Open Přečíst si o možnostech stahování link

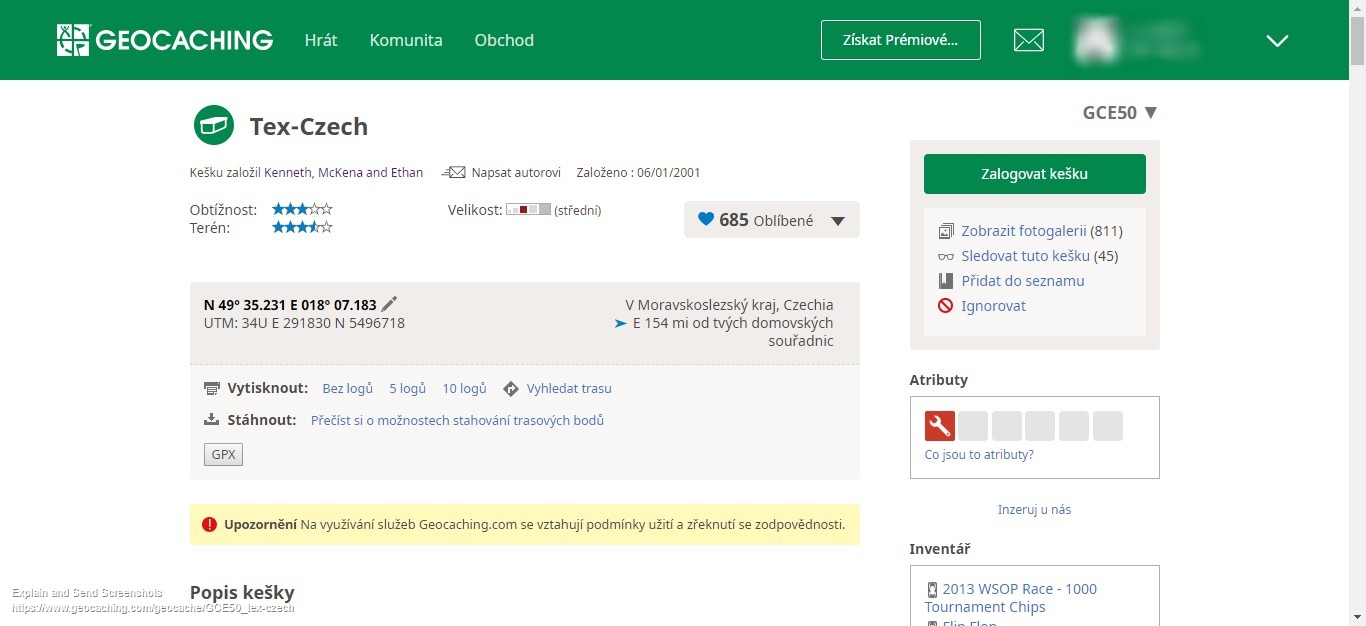click(457, 420)
